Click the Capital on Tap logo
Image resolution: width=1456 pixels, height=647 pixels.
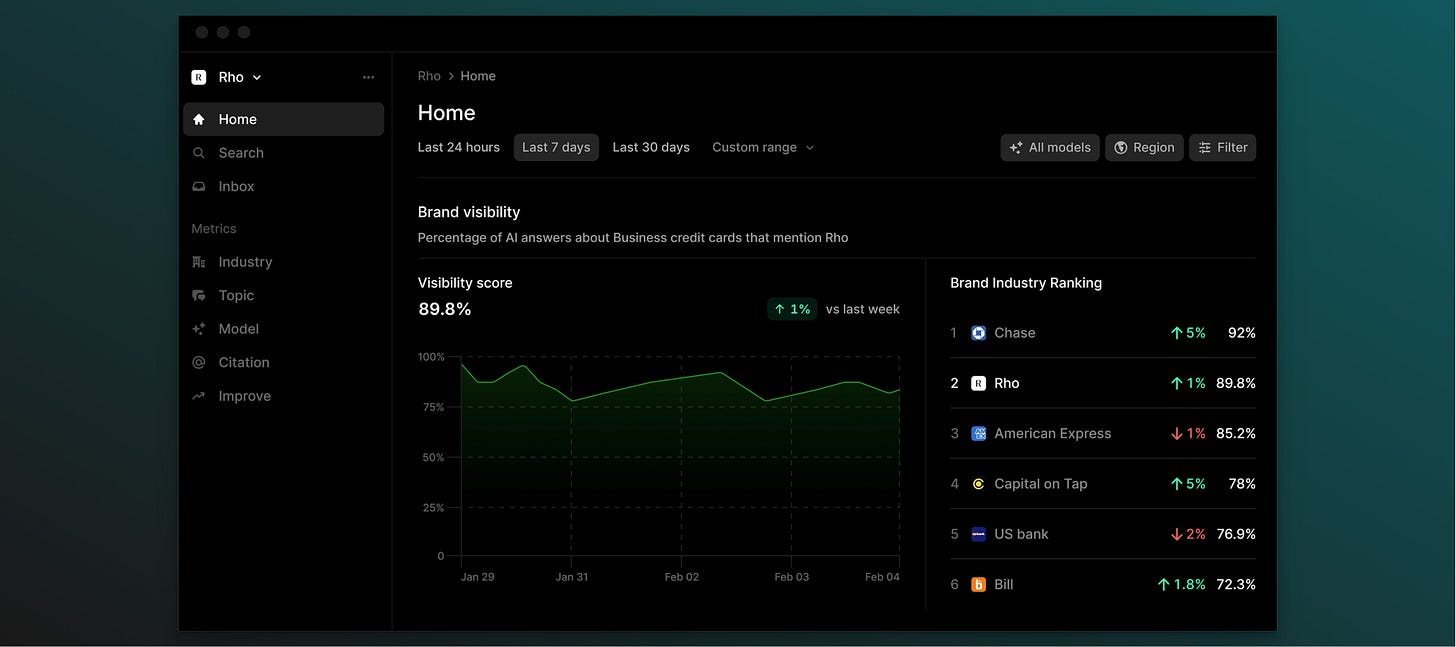(x=979, y=484)
